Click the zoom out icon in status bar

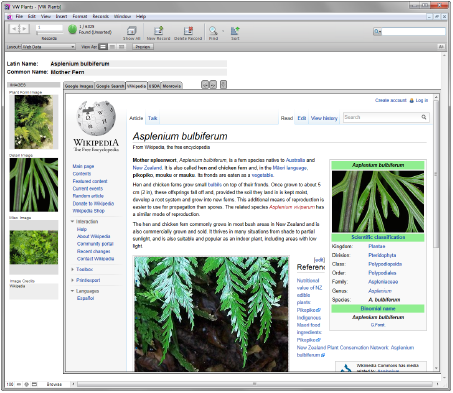[x=19, y=384]
